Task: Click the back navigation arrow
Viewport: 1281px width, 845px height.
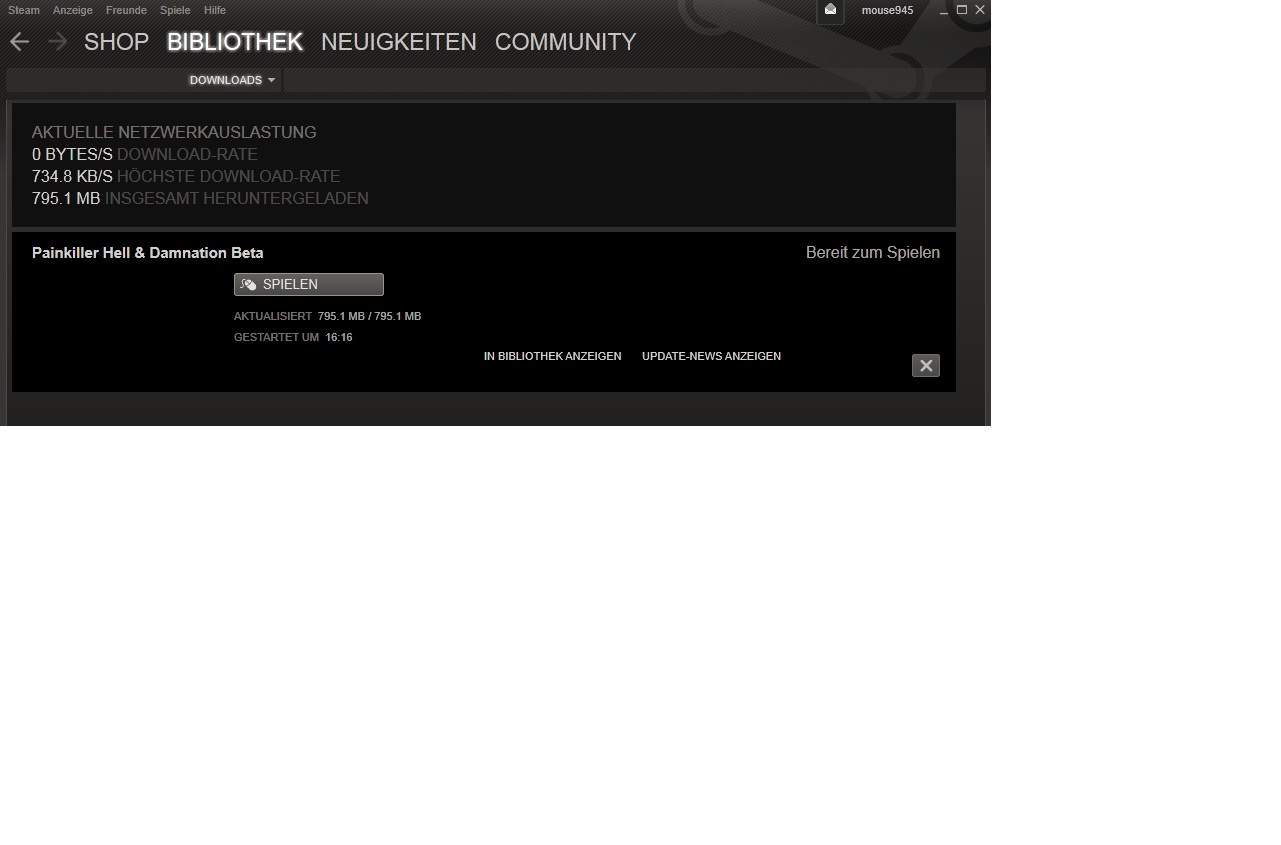Action: pos(19,42)
